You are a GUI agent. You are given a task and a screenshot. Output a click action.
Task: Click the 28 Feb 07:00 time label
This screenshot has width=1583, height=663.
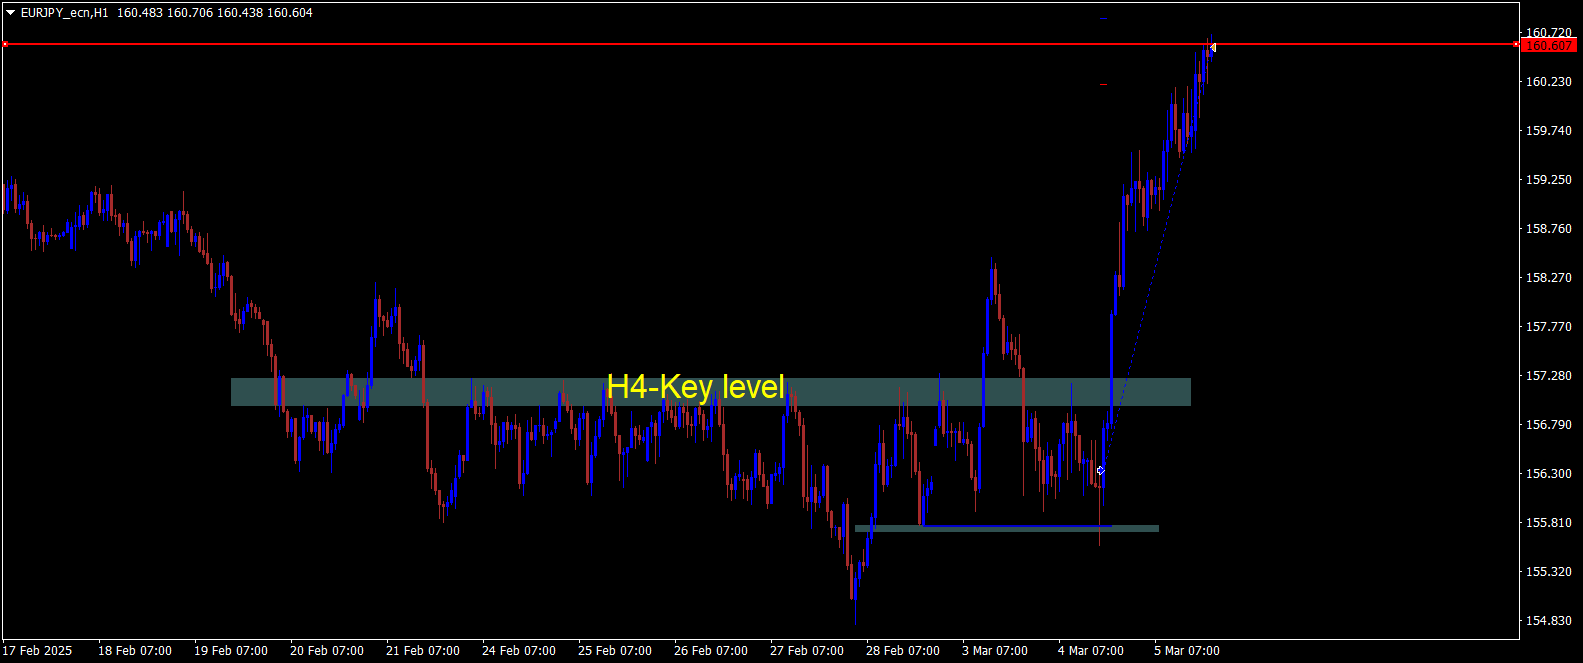[x=903, y=651]
